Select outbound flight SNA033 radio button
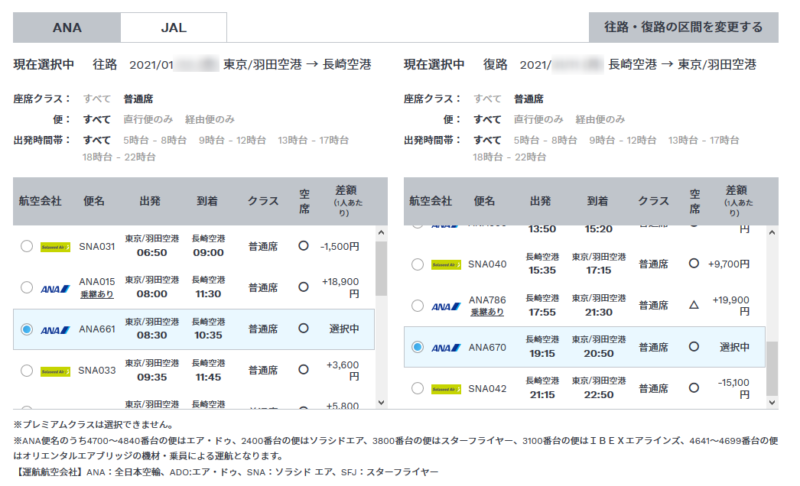The height and width of the screenshot is (486, 800). [x=27, y=371]
